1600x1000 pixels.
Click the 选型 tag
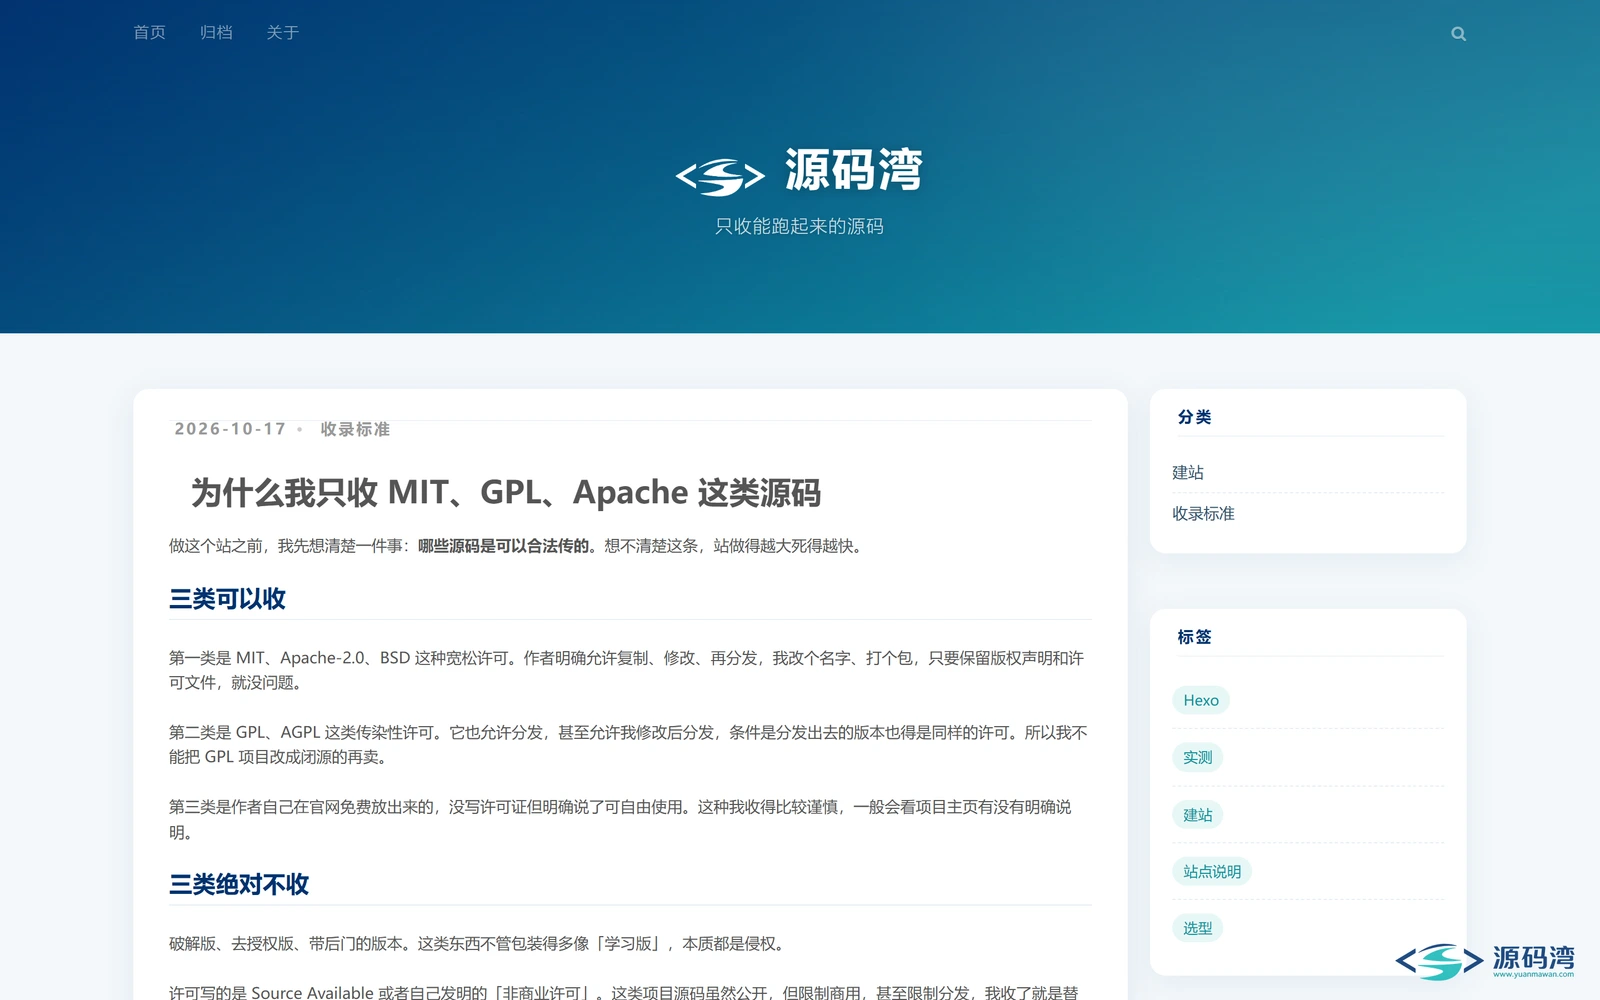[1197, 928]
